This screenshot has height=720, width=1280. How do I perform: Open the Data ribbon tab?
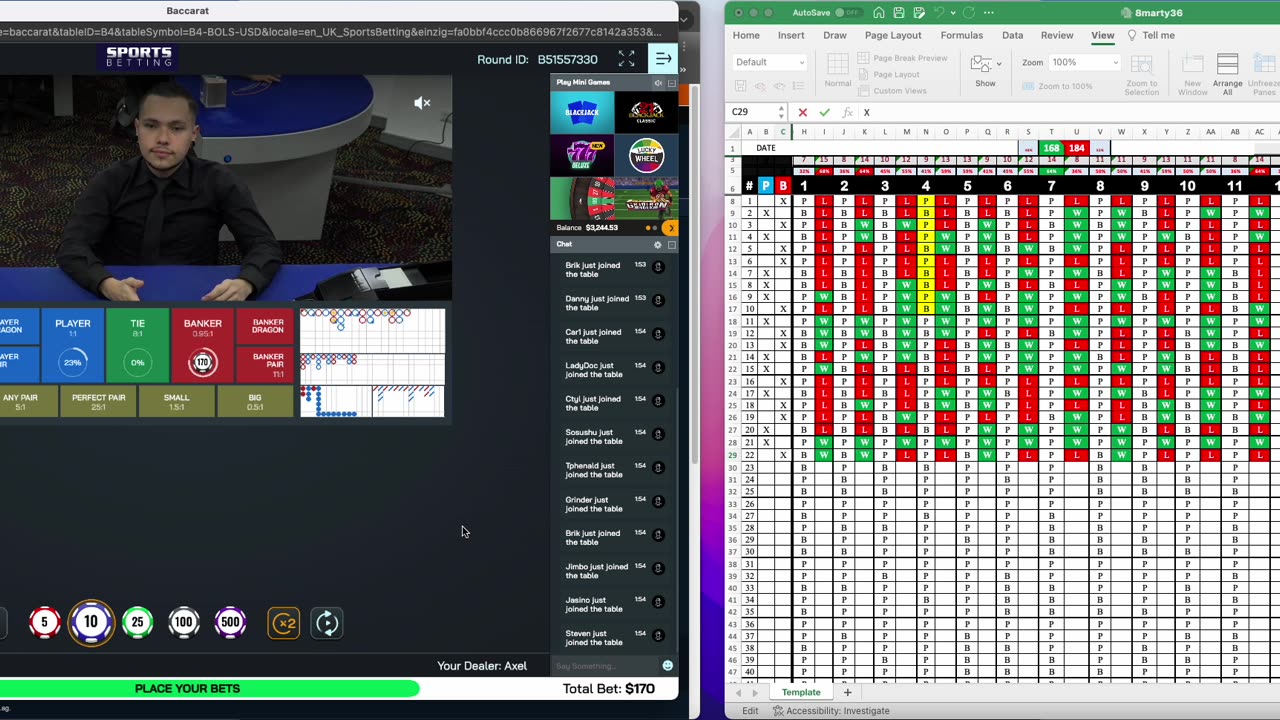1012,35
